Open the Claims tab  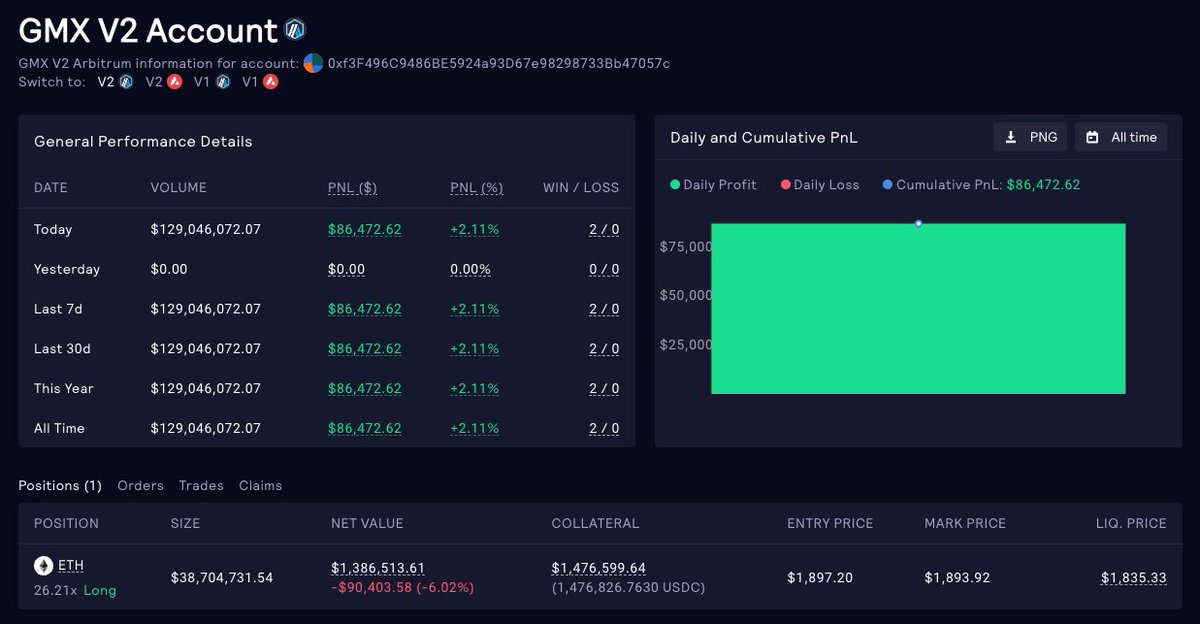coord(260,485)
